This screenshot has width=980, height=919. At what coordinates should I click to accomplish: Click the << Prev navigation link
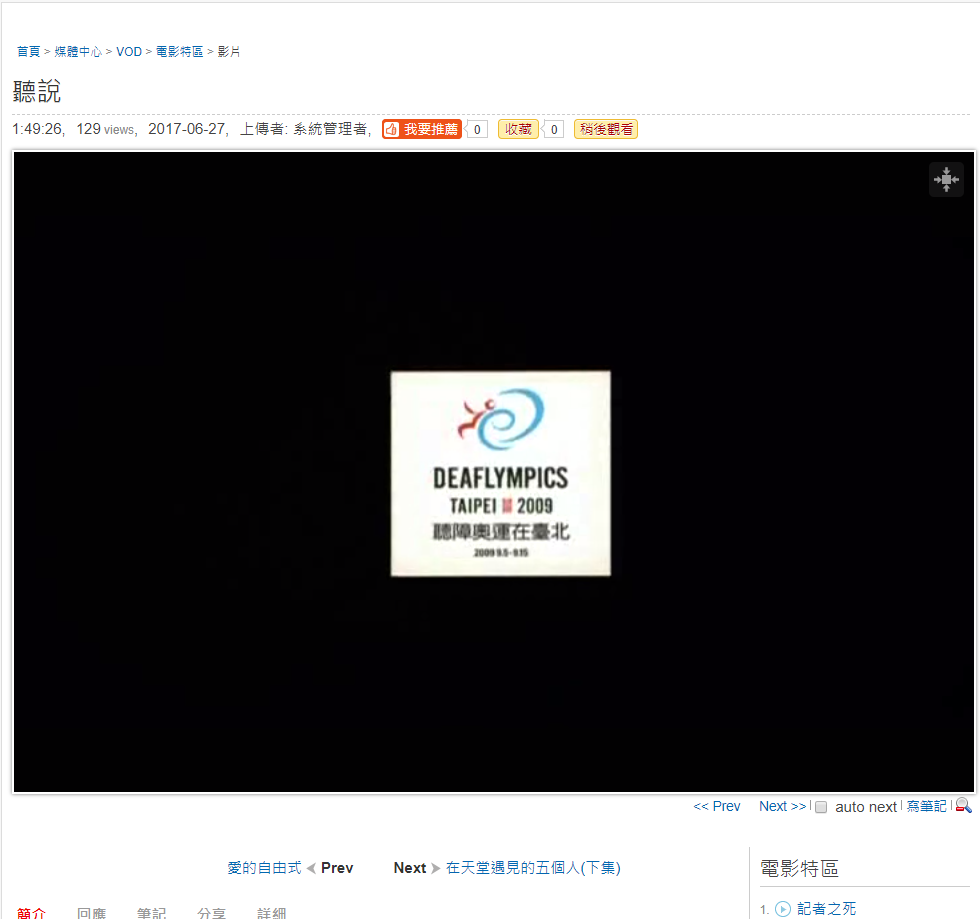[x=716, y=806]
